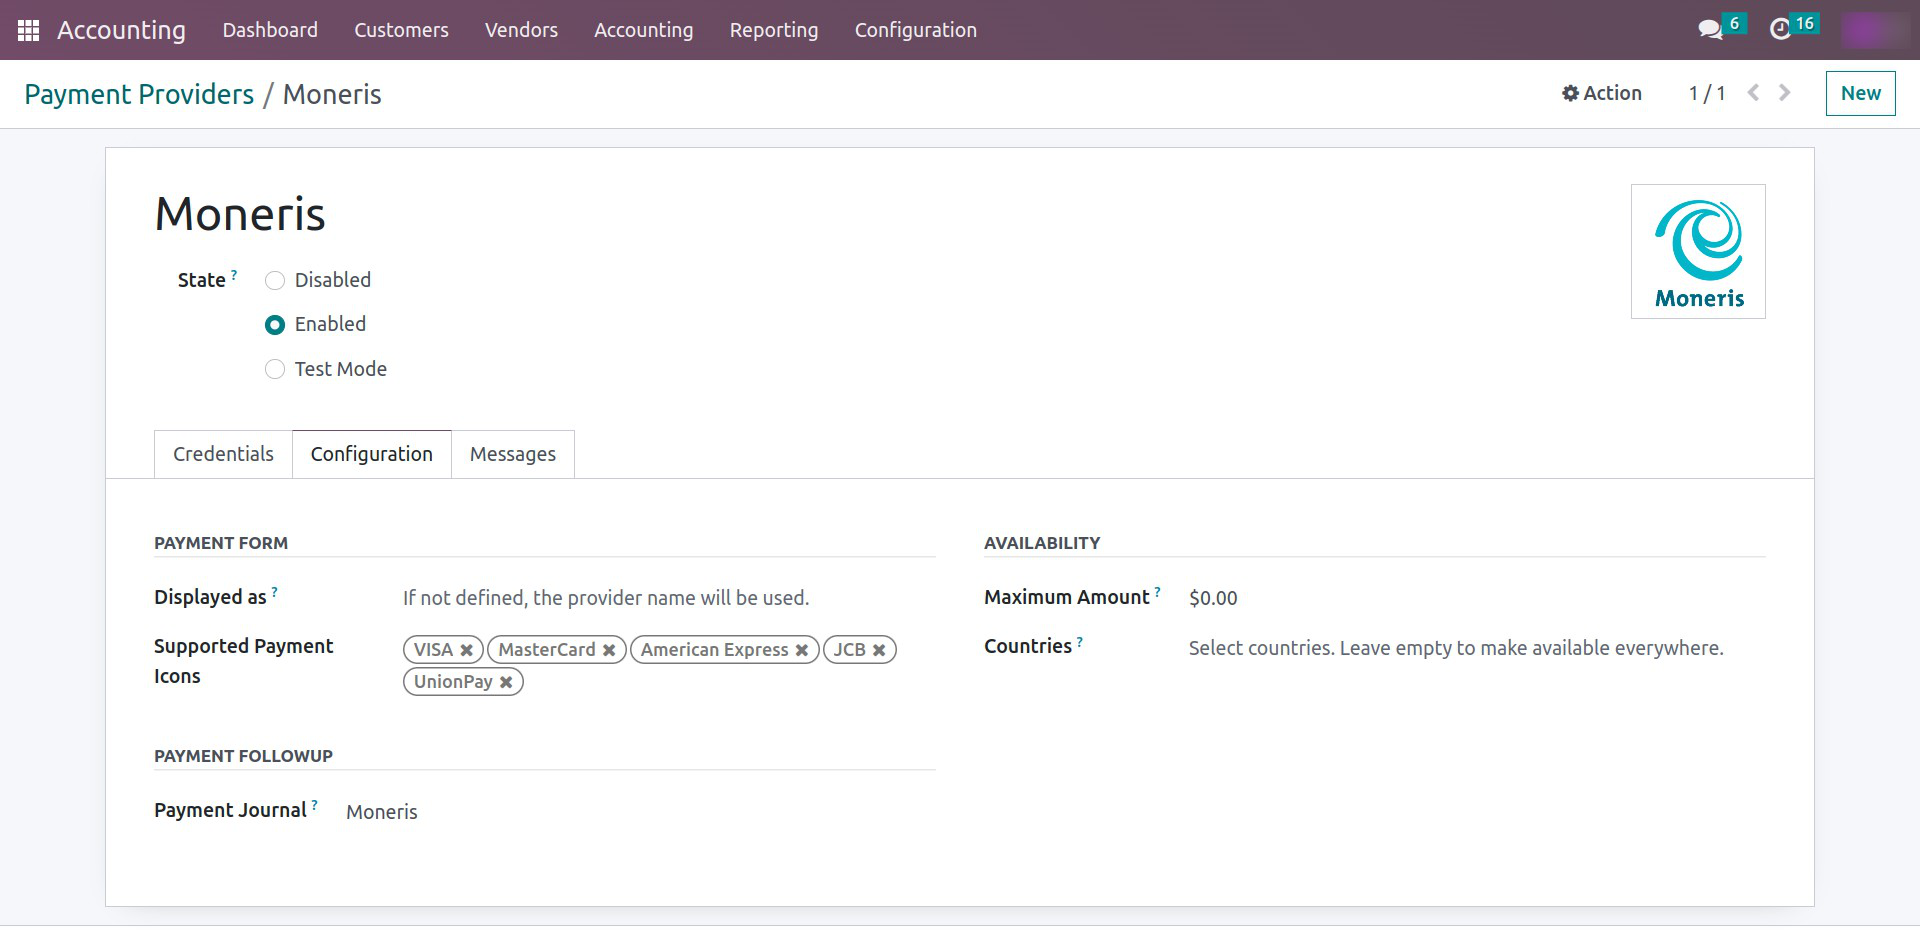This screenshot has width=1920, height=932.
Task: Click the Moneris logo image
Action: [x=1698, y=252]
